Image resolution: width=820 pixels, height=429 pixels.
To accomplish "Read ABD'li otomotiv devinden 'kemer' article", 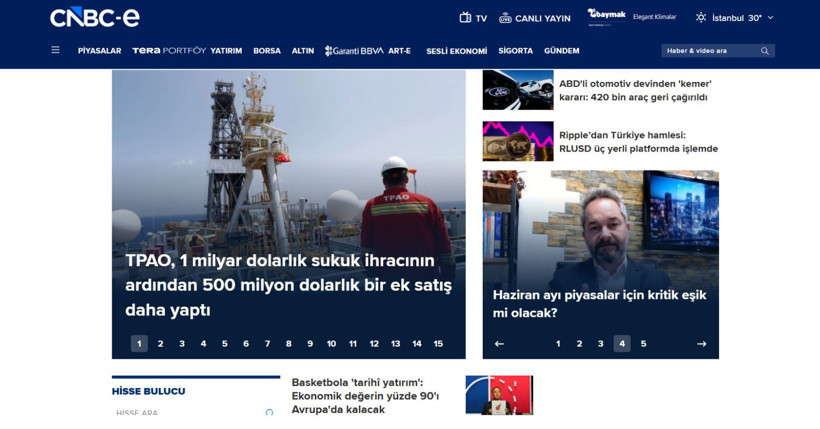I will pyautogui.click(x=635, y=90).
